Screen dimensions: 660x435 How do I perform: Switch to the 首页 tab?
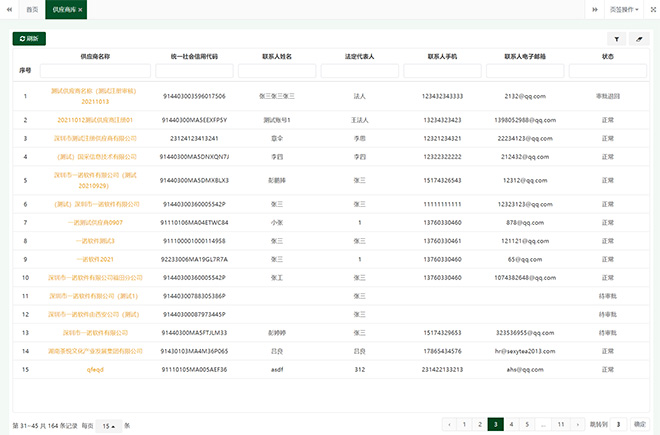point(32,9)
